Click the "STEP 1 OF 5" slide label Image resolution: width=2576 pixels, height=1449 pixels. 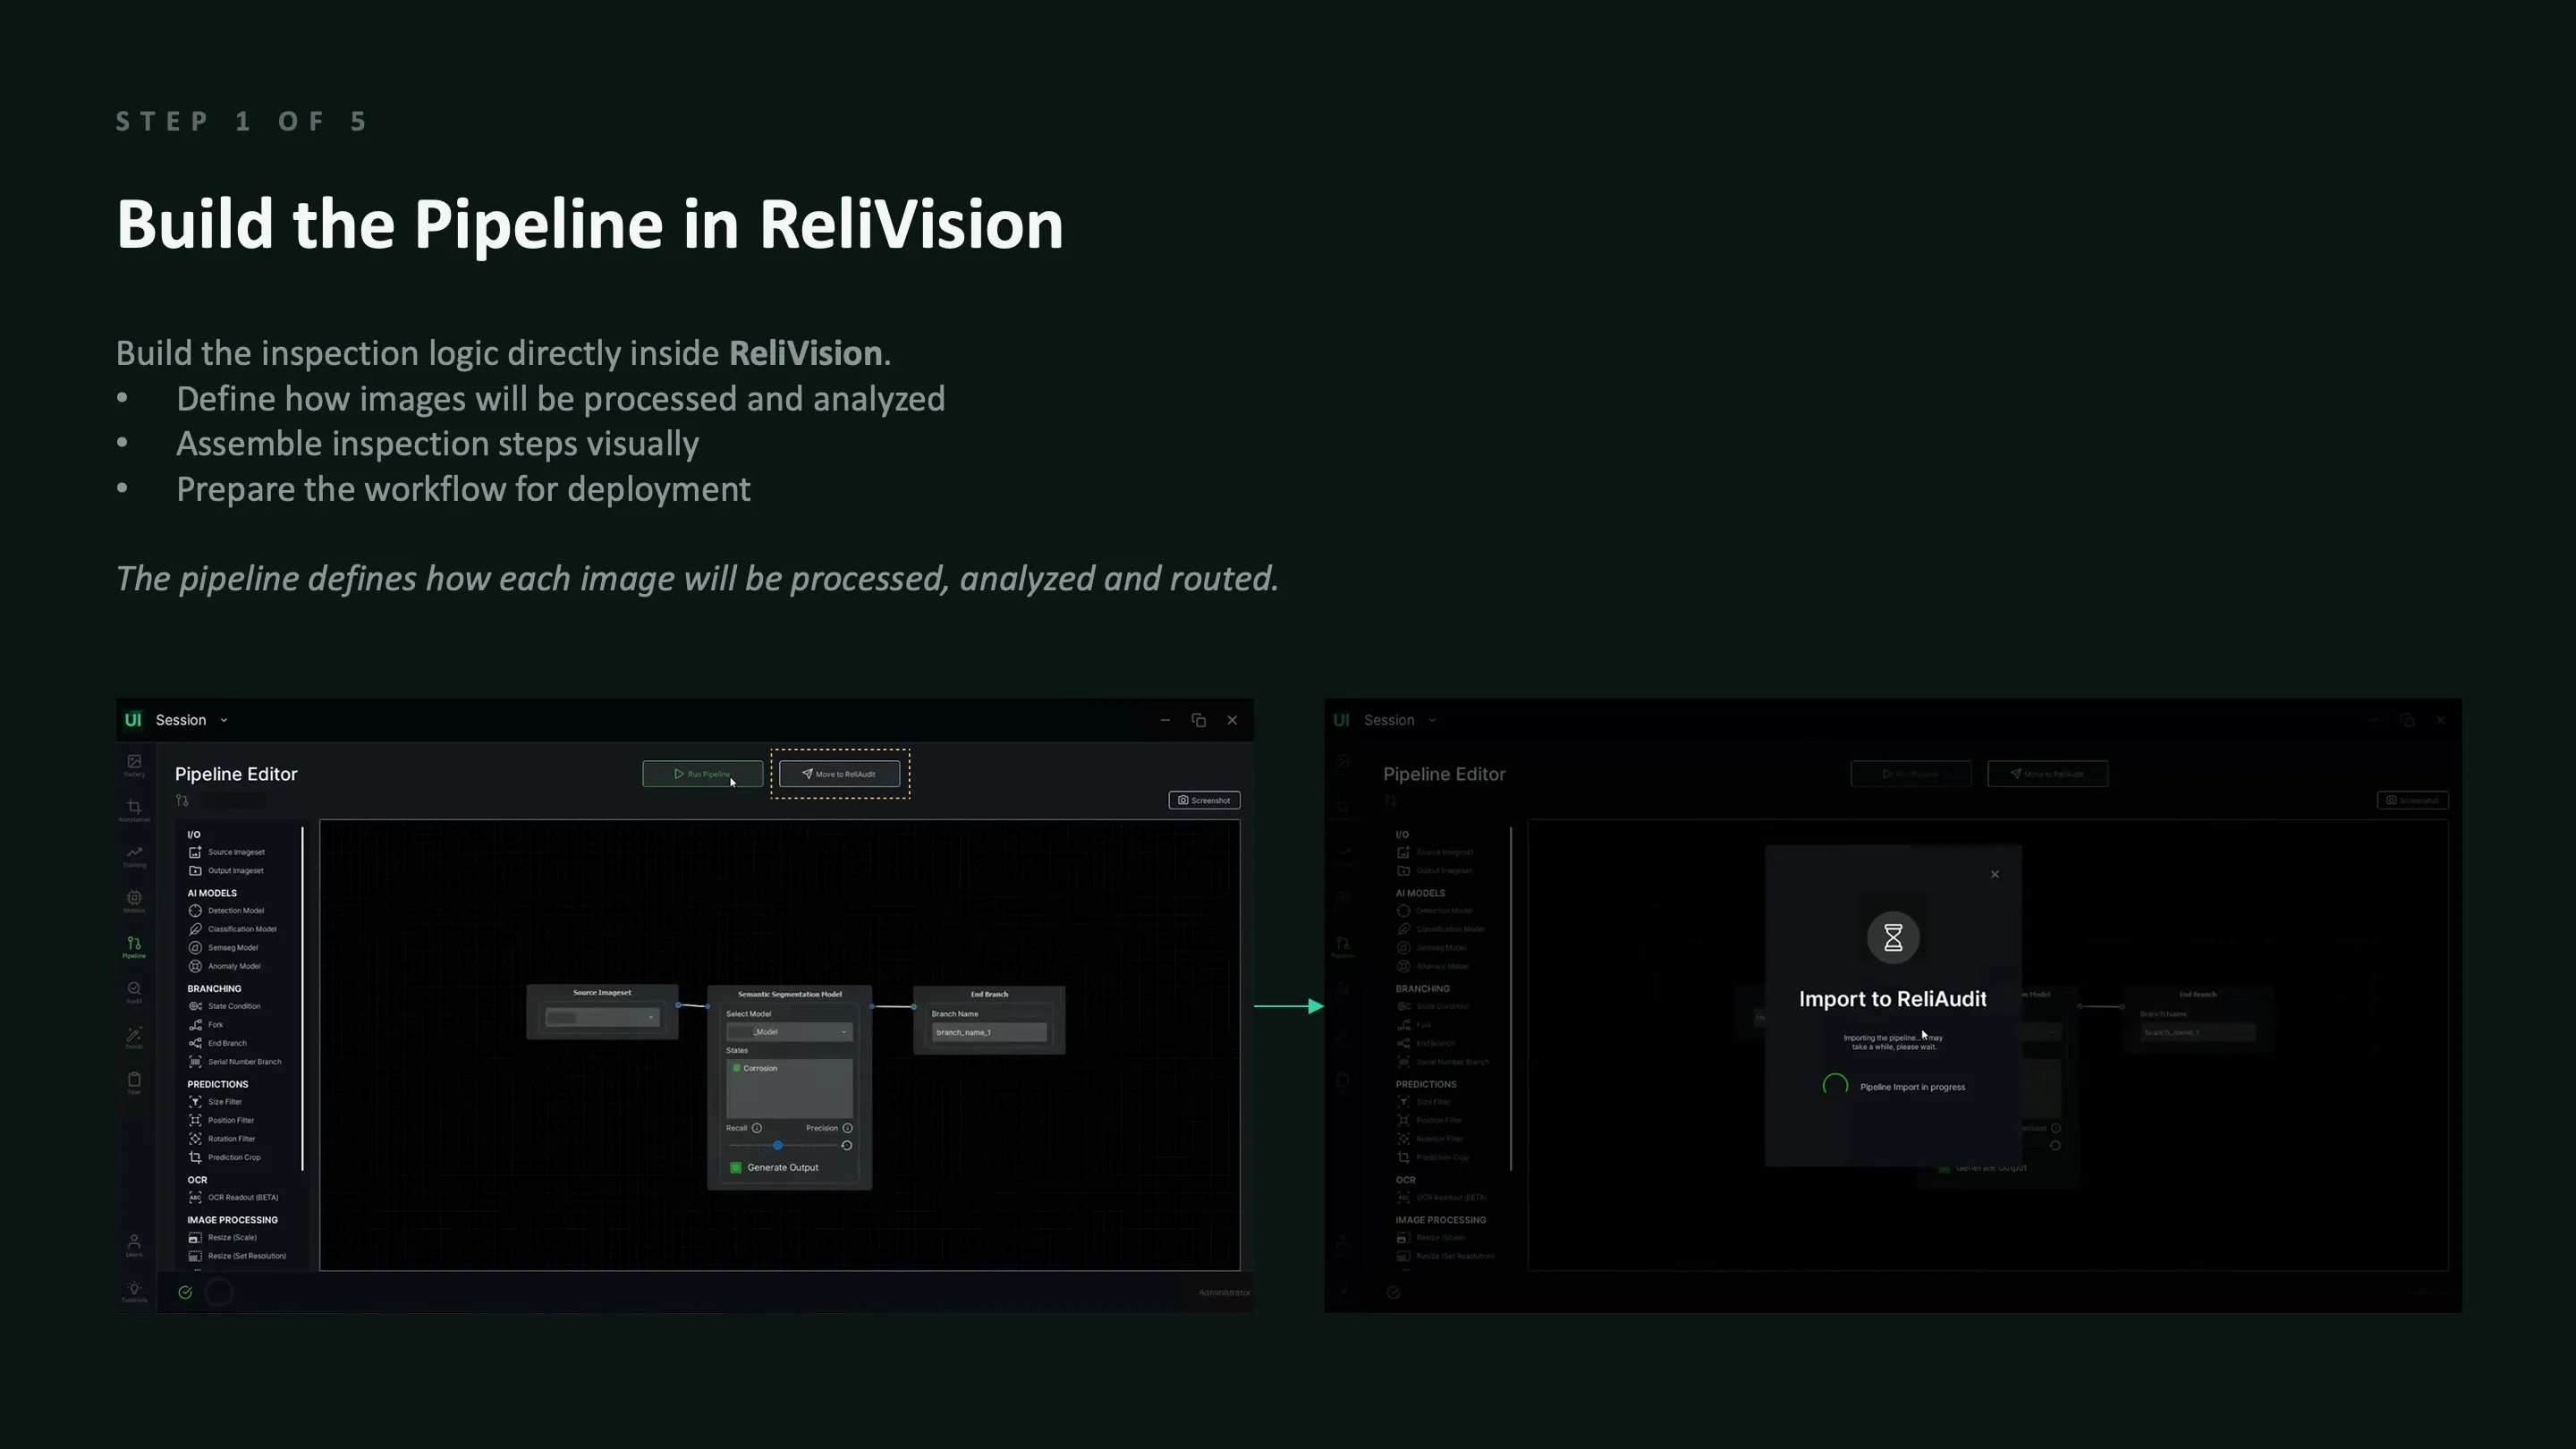(x=242, y=122)
